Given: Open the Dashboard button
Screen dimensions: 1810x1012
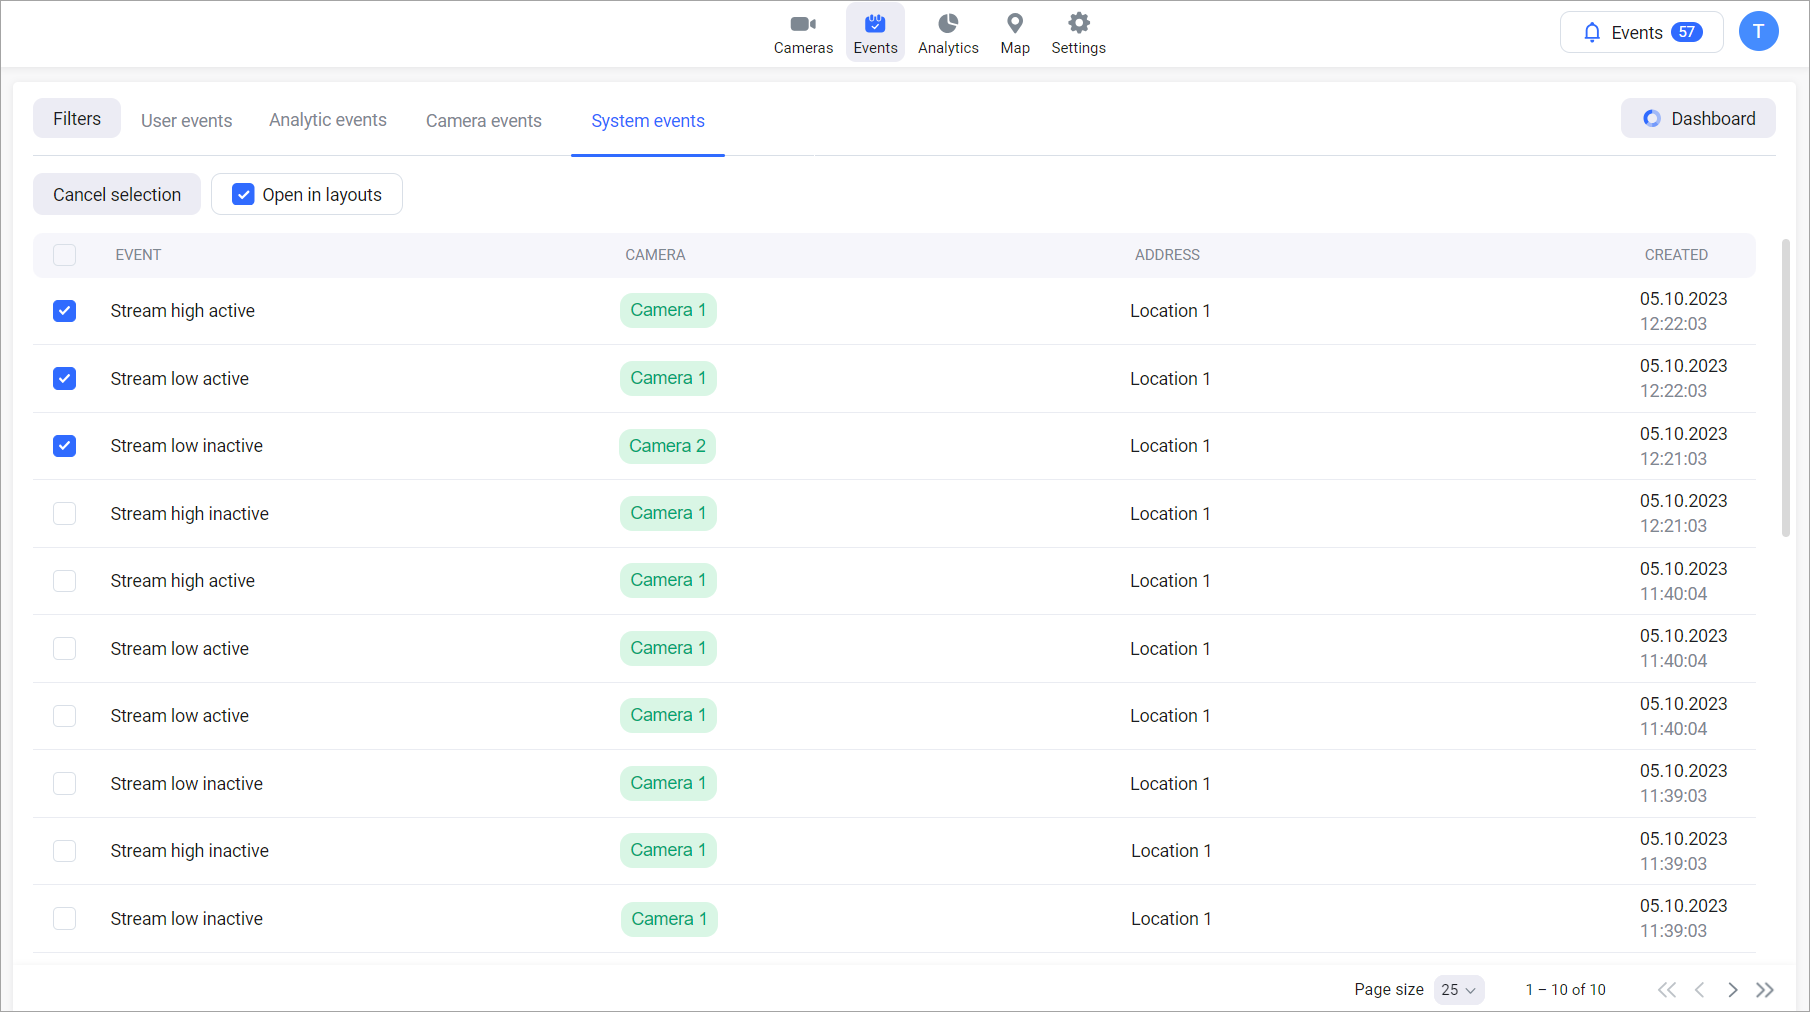Looking at the screenshot, I should click(x=1698, y=119).
